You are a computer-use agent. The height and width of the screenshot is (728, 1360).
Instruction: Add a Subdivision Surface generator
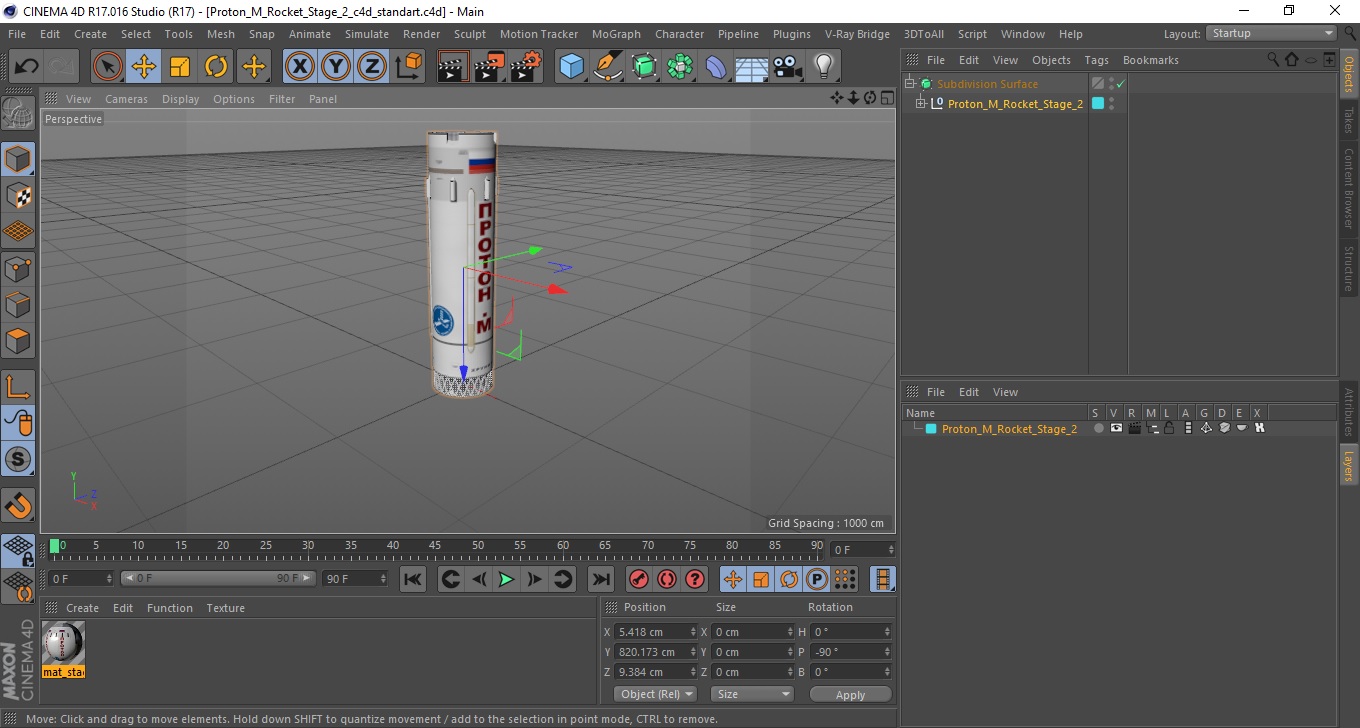[645, 67]
